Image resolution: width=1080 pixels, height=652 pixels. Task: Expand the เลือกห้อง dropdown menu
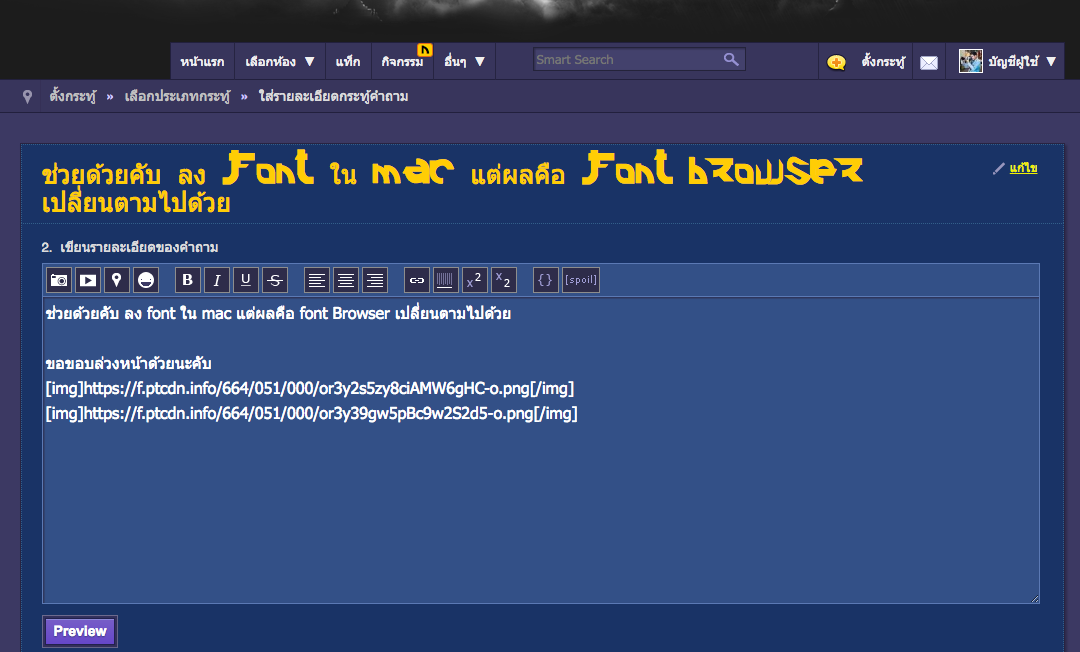point(280,61)
